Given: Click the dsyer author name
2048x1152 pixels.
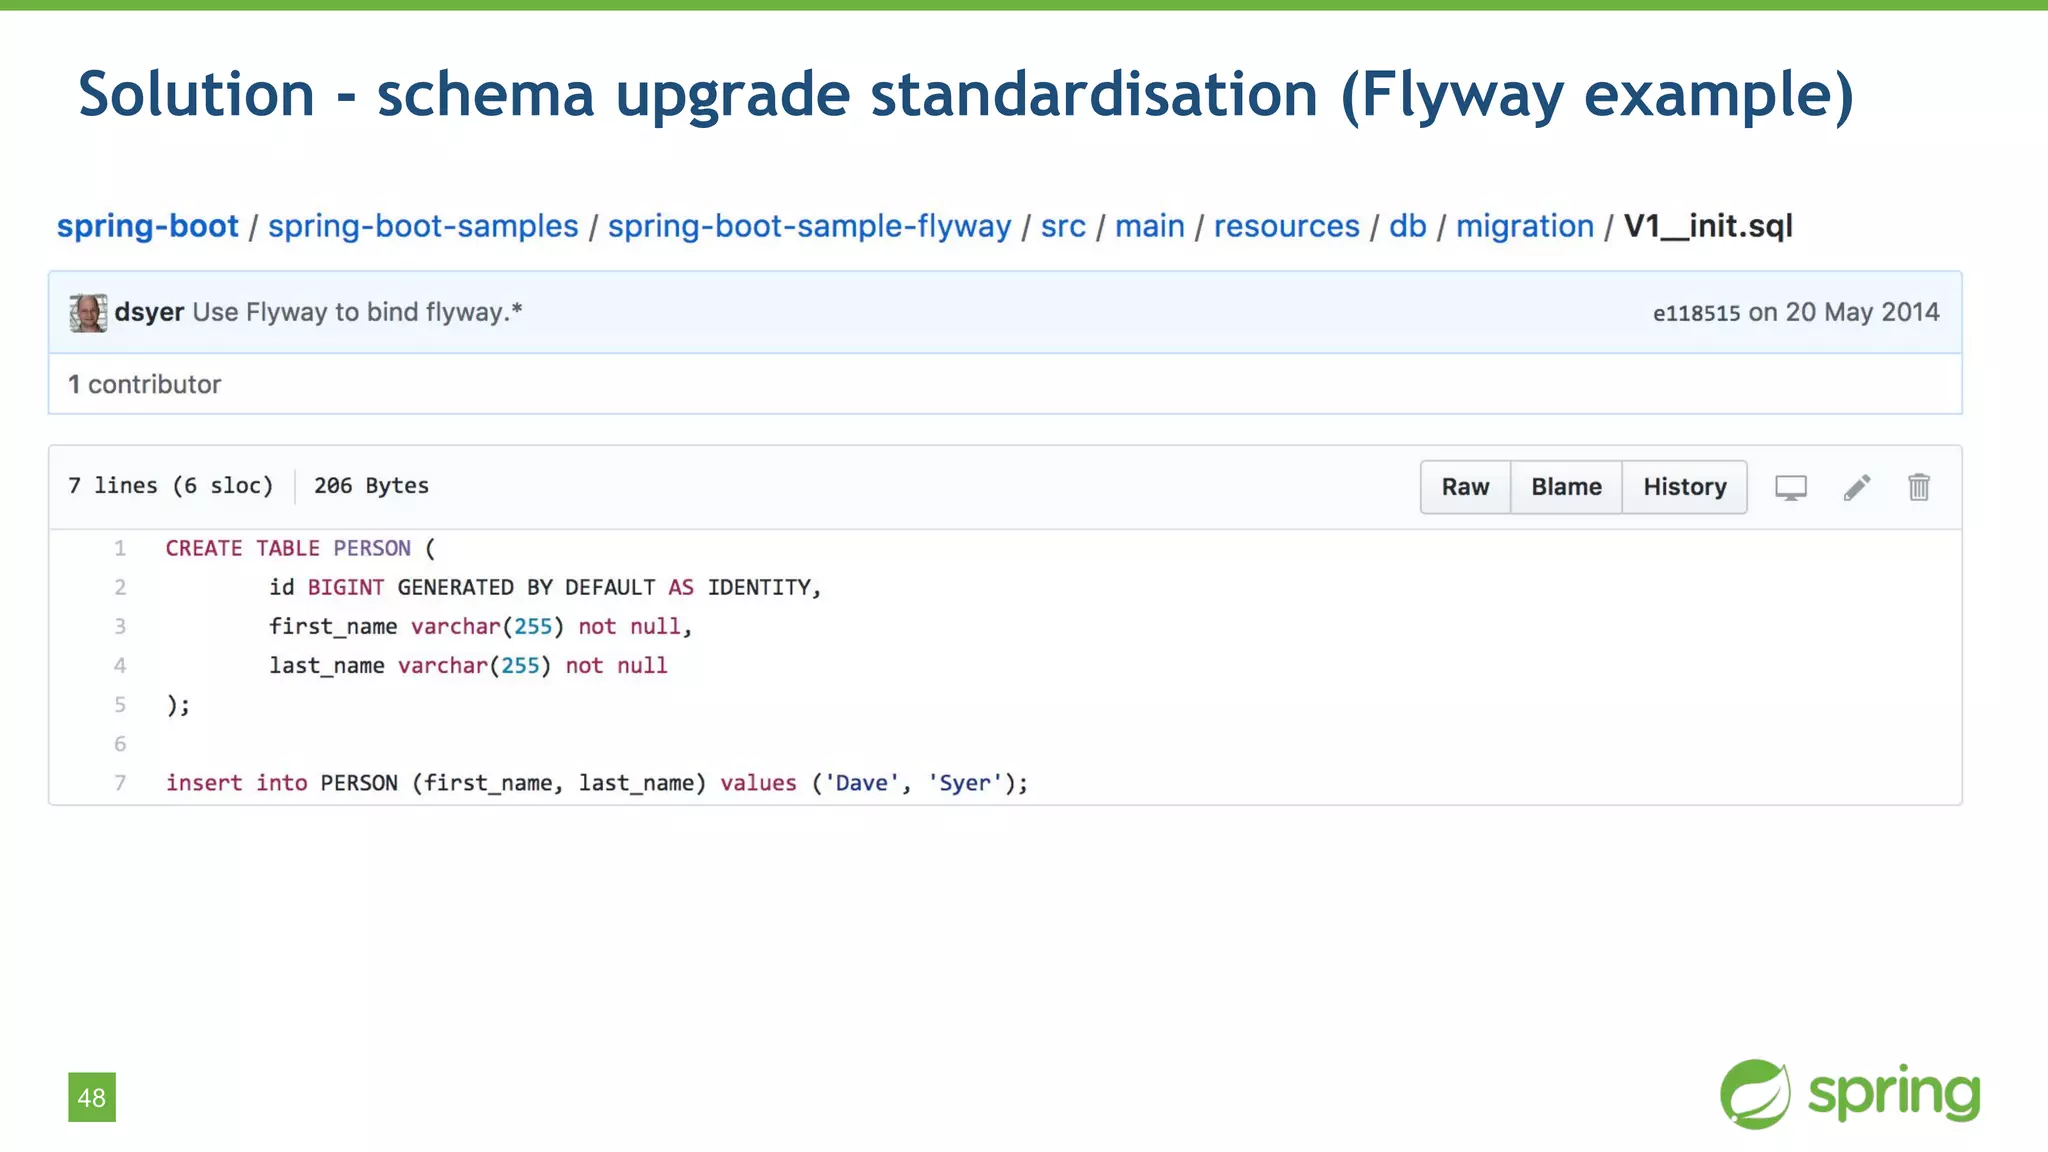Looking at the screenshot, I should [149, 312].
